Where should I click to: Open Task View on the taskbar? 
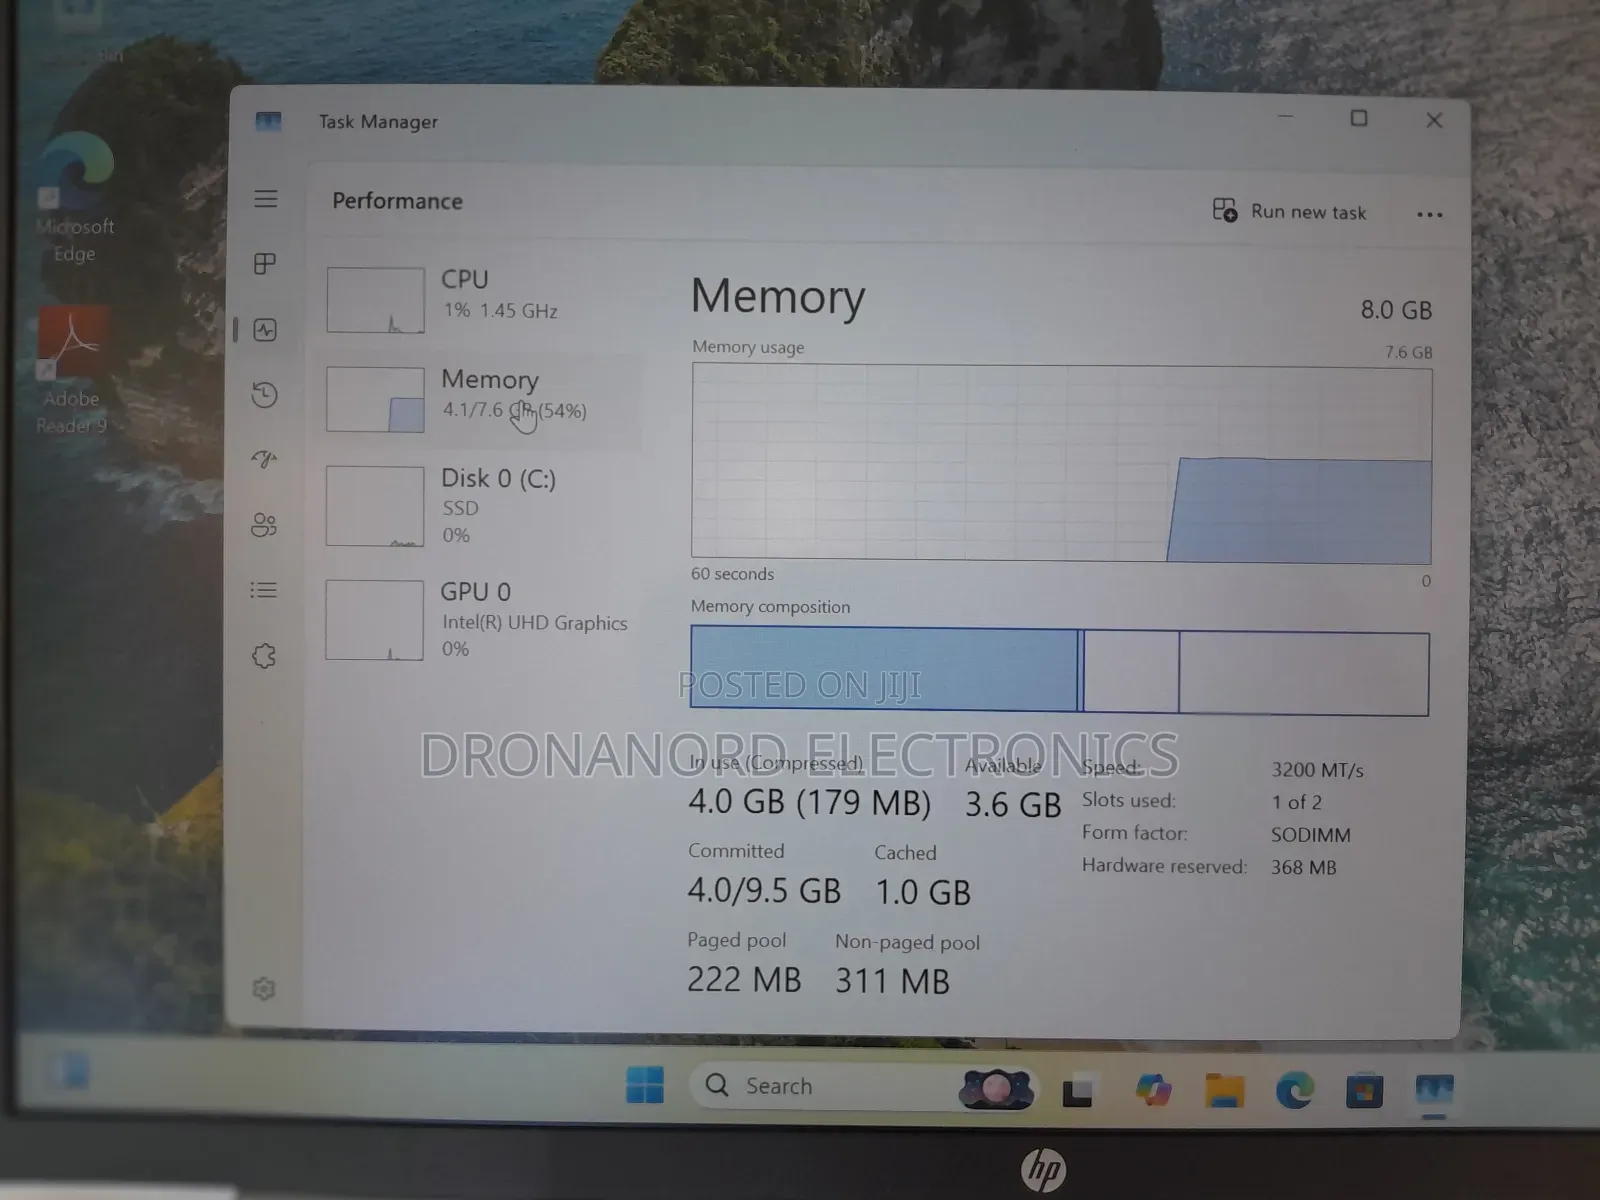[x=1078, y=1091]
